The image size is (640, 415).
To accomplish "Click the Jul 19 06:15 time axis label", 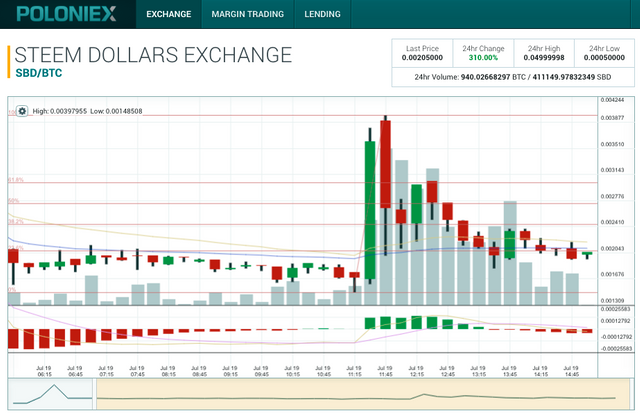I will click(44, 371).
